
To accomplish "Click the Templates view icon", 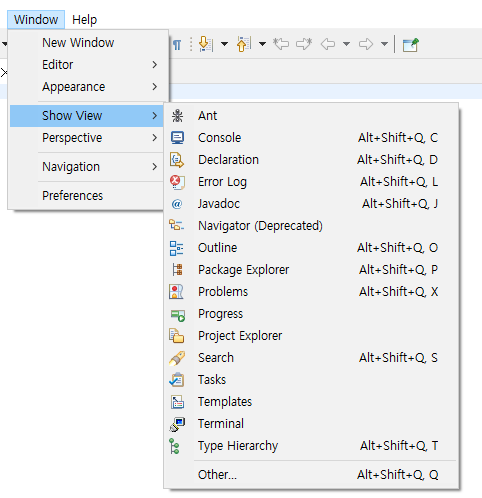I will click(177, 402).
